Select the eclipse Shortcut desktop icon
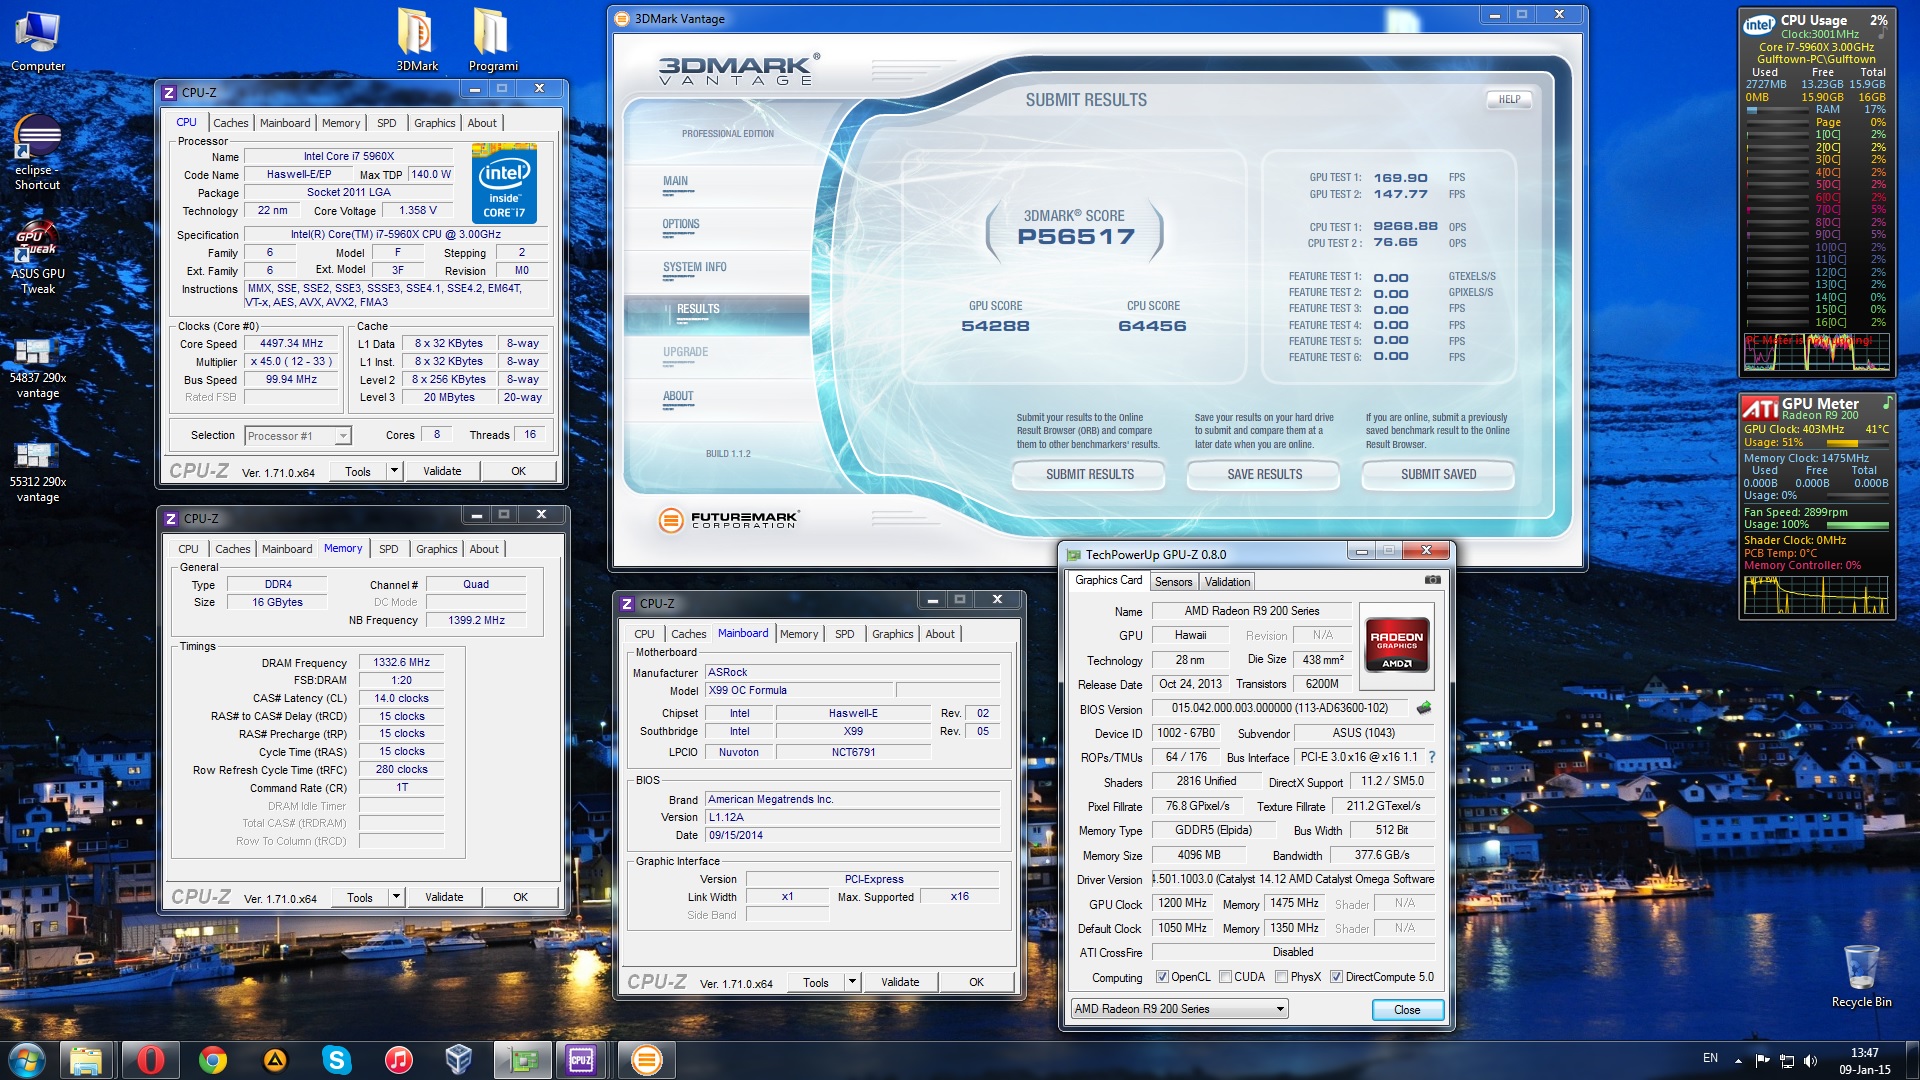The width and height of the screenshot is (1920, 1080). coord(38,152)
